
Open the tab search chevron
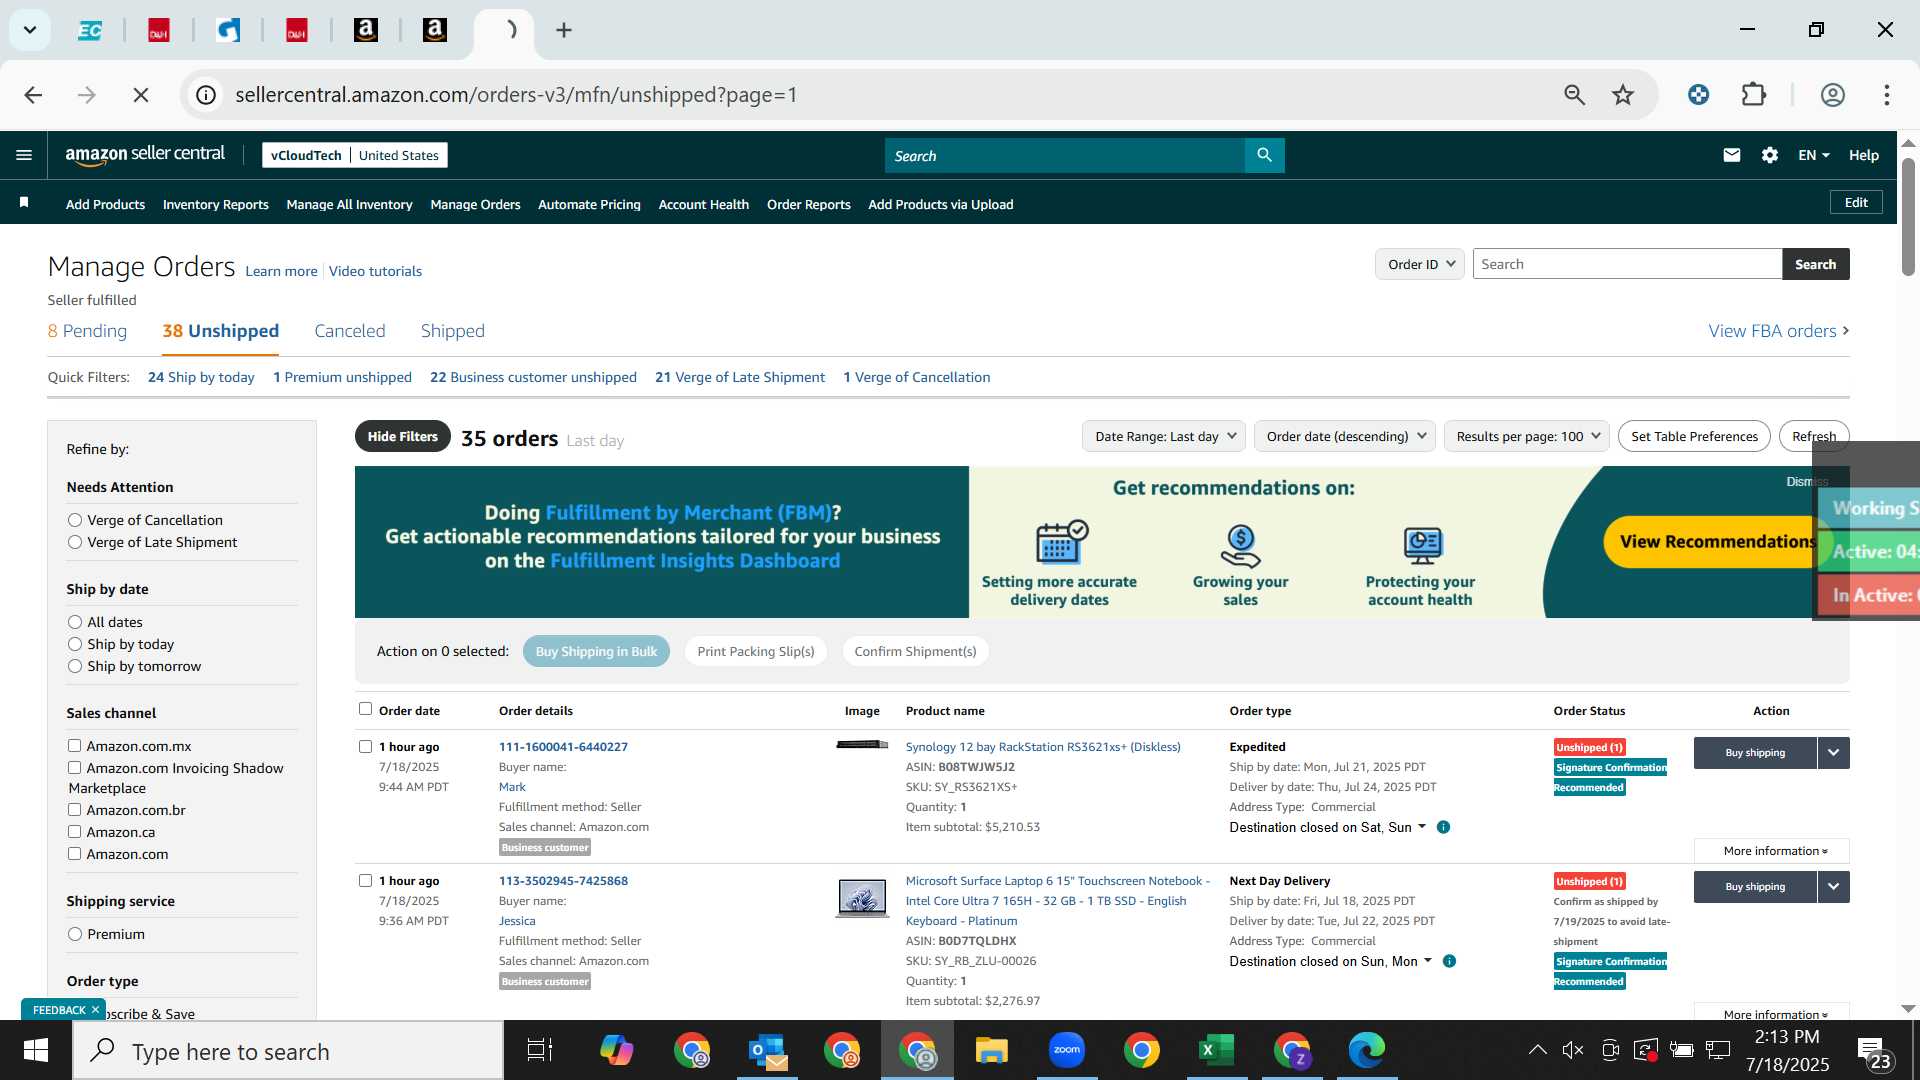coord(30,30)
